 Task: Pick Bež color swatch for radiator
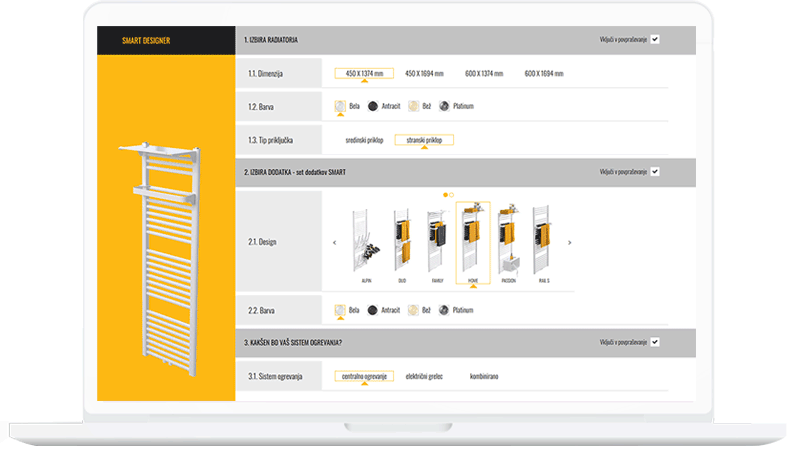pyautogui.click(x=416, y=105)
